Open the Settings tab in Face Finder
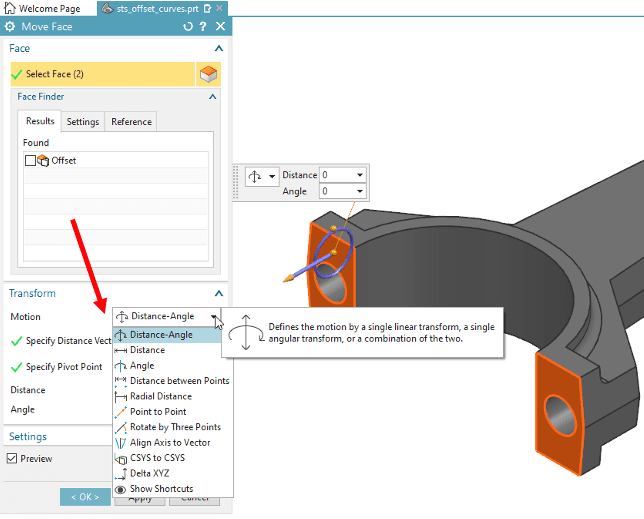The height and width of the screenshot is (519, 644). tap(83, 122)
